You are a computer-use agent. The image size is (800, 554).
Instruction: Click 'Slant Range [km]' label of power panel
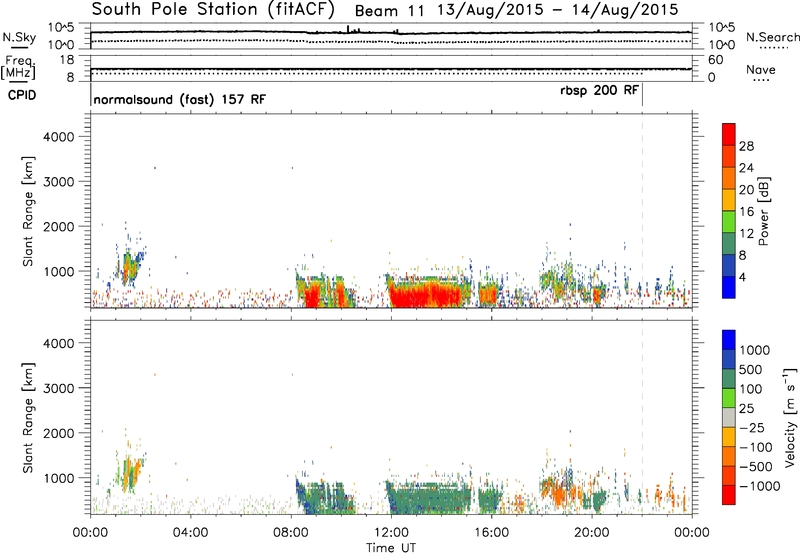pyautogui.click(x=28, y=211)
